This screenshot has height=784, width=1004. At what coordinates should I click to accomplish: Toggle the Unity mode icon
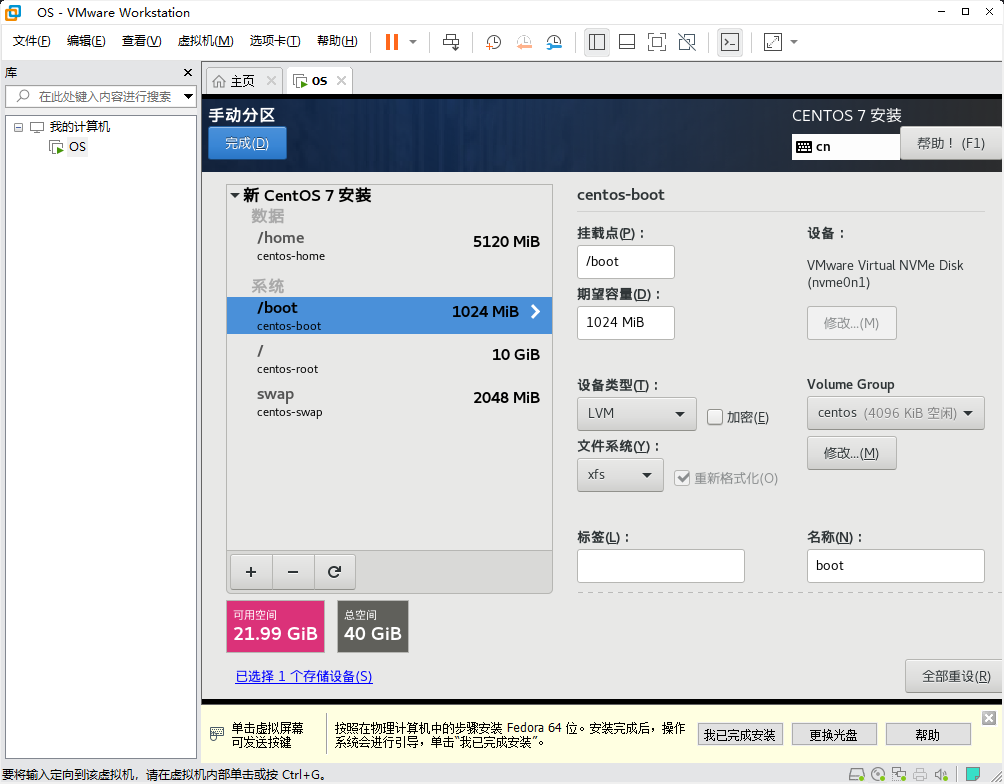[x=687, y=42]
